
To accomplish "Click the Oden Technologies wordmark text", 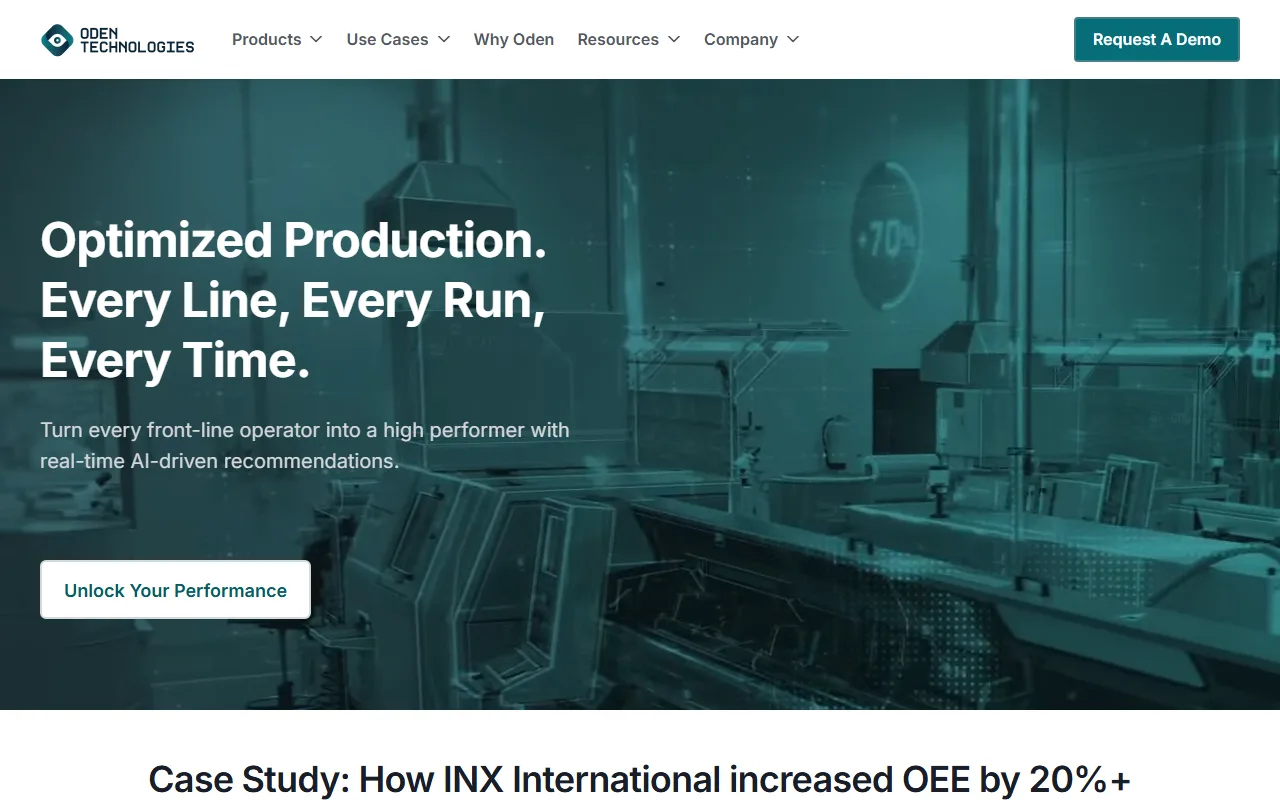I will 137,40.
